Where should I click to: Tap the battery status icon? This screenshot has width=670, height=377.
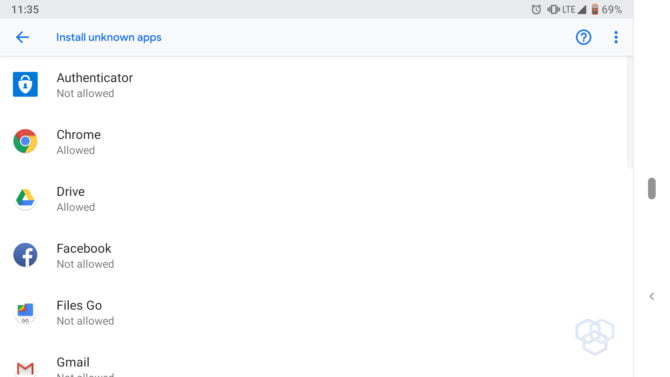[594, 9]
